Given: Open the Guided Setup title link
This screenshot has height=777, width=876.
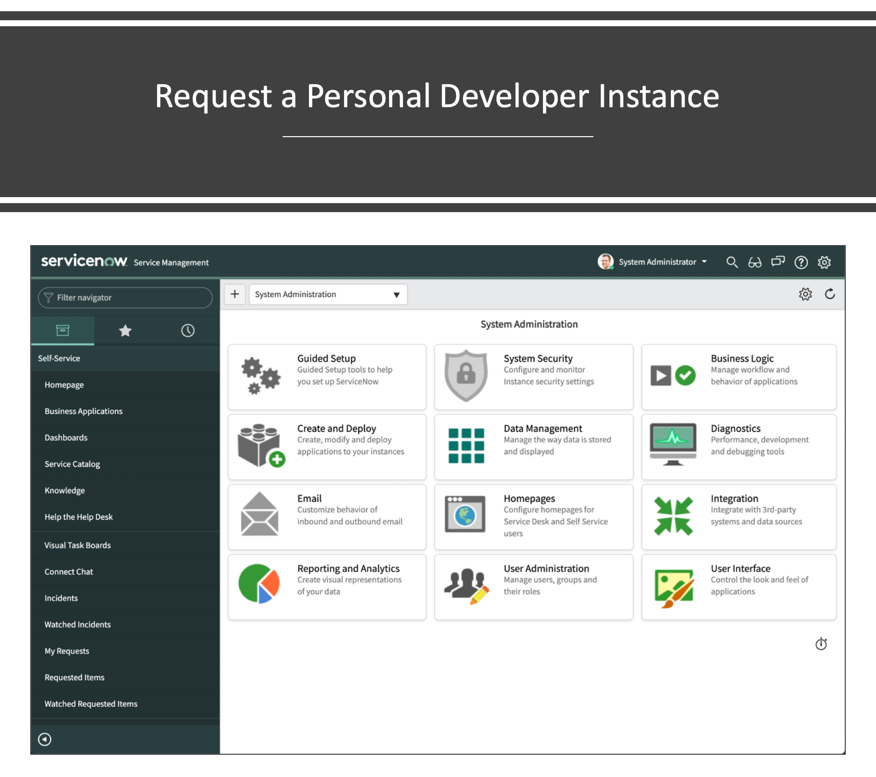Looking at the screenshot, I should pyautogui.click(x=326, y=358).
